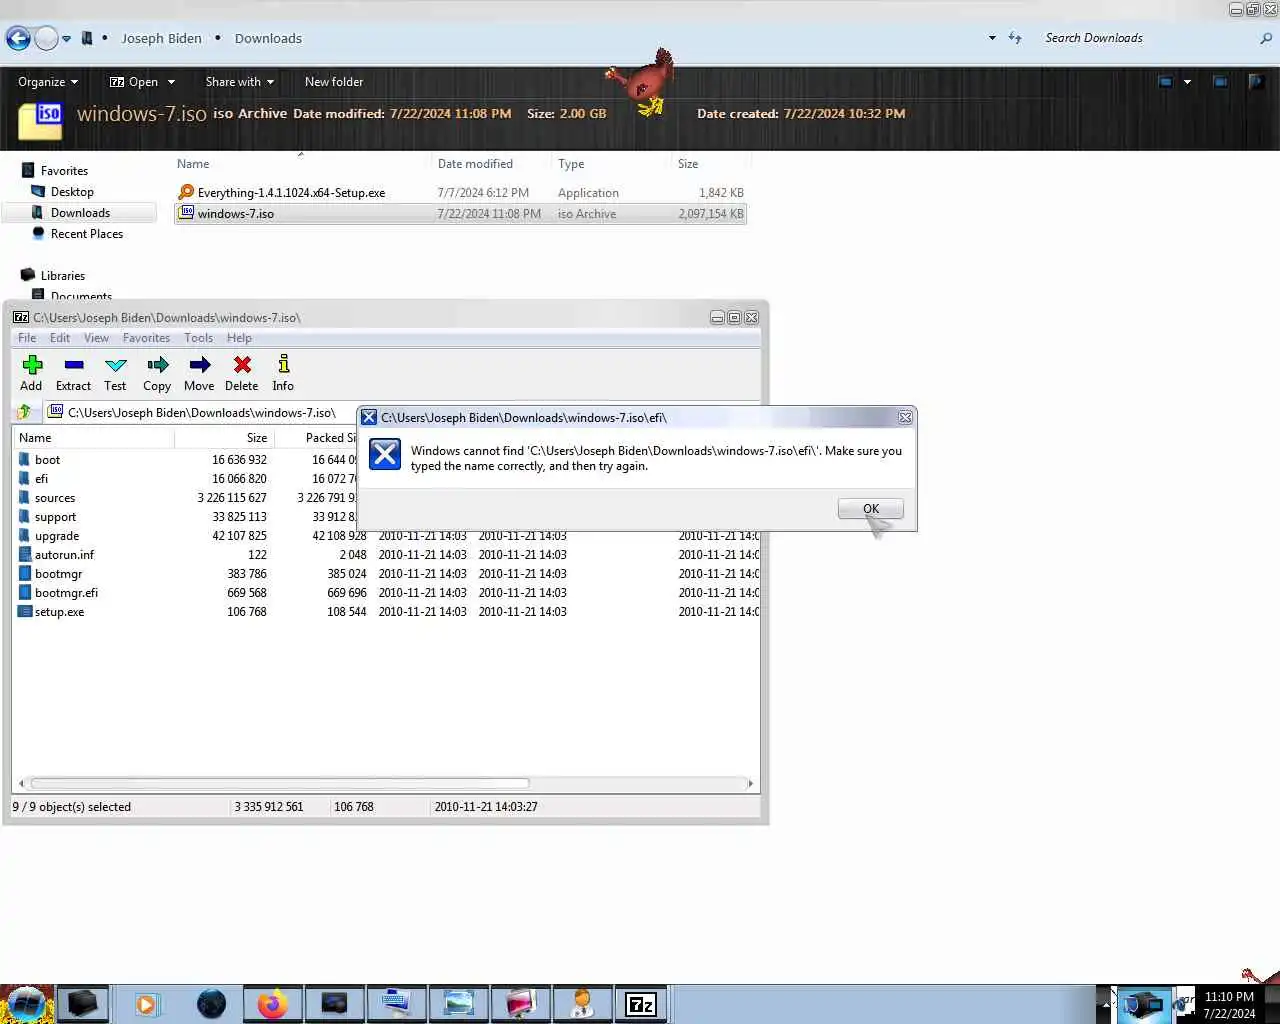Select Everything-1.4.1.1024.x64-Setup.exe file
The height and width of the screenshot is (1024, 1280).
tap(460, 193)
